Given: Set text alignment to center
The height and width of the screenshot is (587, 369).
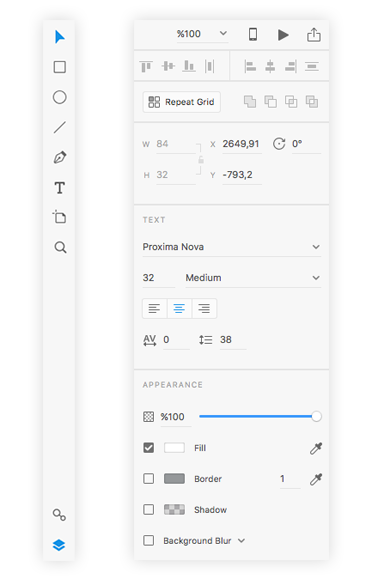Looking at the screenshot, I should pyautogui.click(x=179, y=308).
